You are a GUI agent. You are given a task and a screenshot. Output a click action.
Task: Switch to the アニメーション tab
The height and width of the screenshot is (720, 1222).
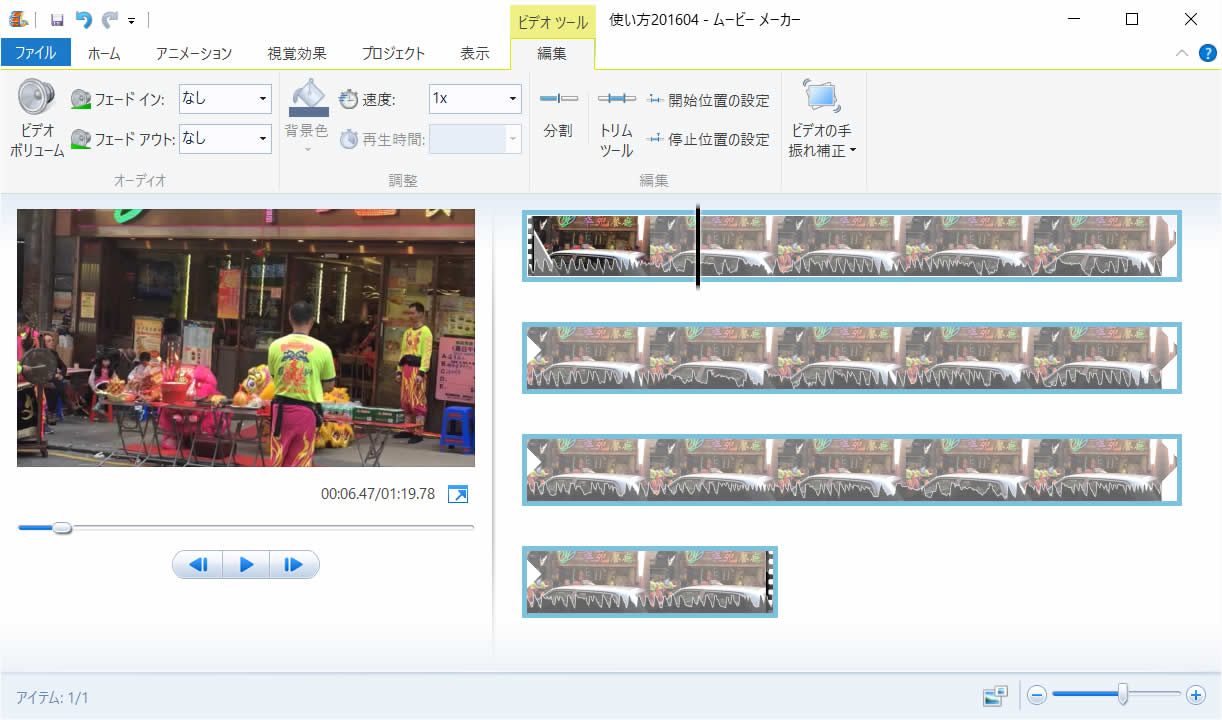[x=193, y=54]
